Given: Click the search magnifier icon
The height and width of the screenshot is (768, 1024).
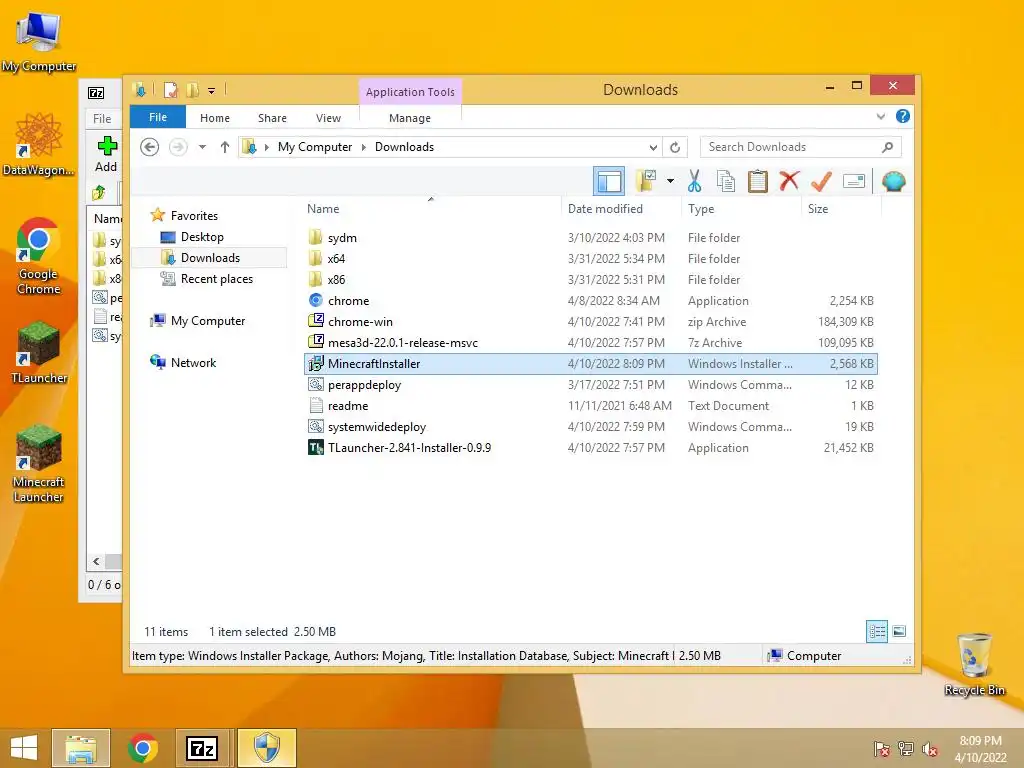Looking at the screenshot, I should (x=888, y=147).
